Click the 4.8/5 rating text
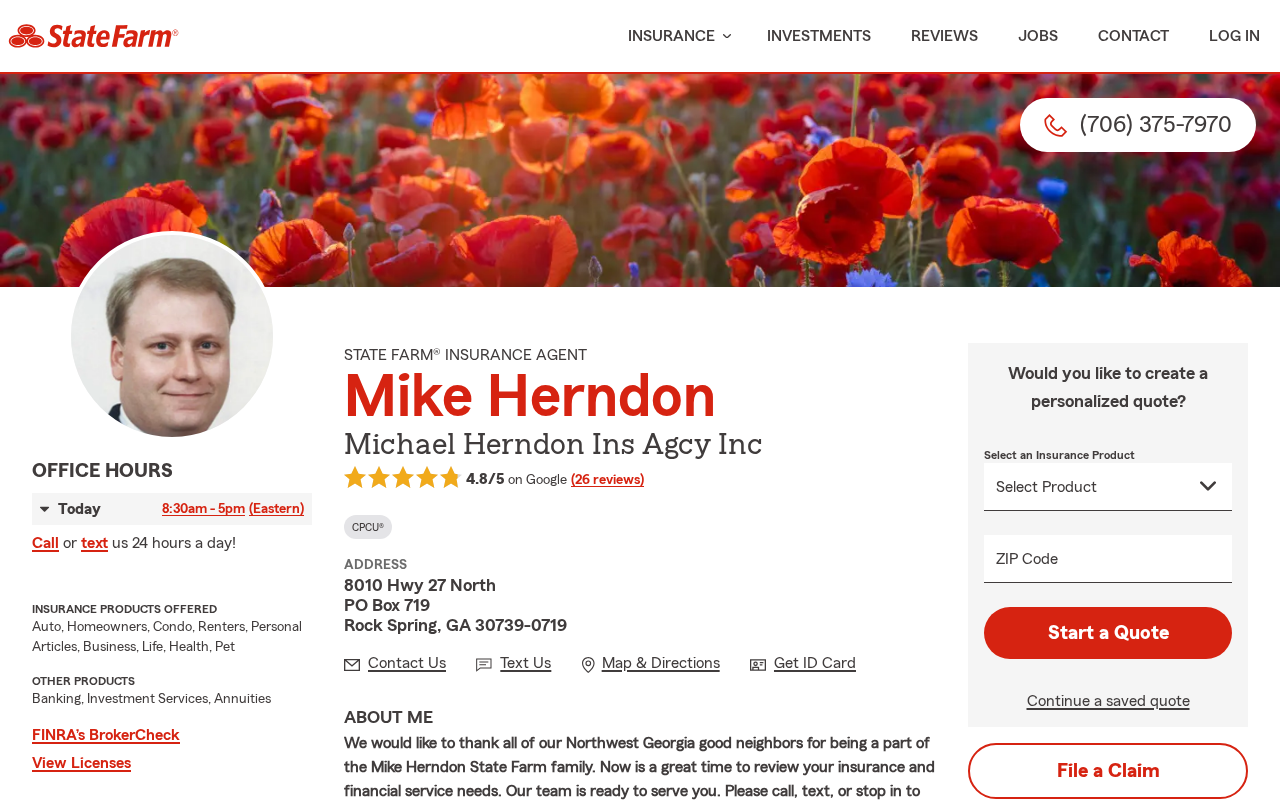1280x800 pixels. [x=485, y=479]
